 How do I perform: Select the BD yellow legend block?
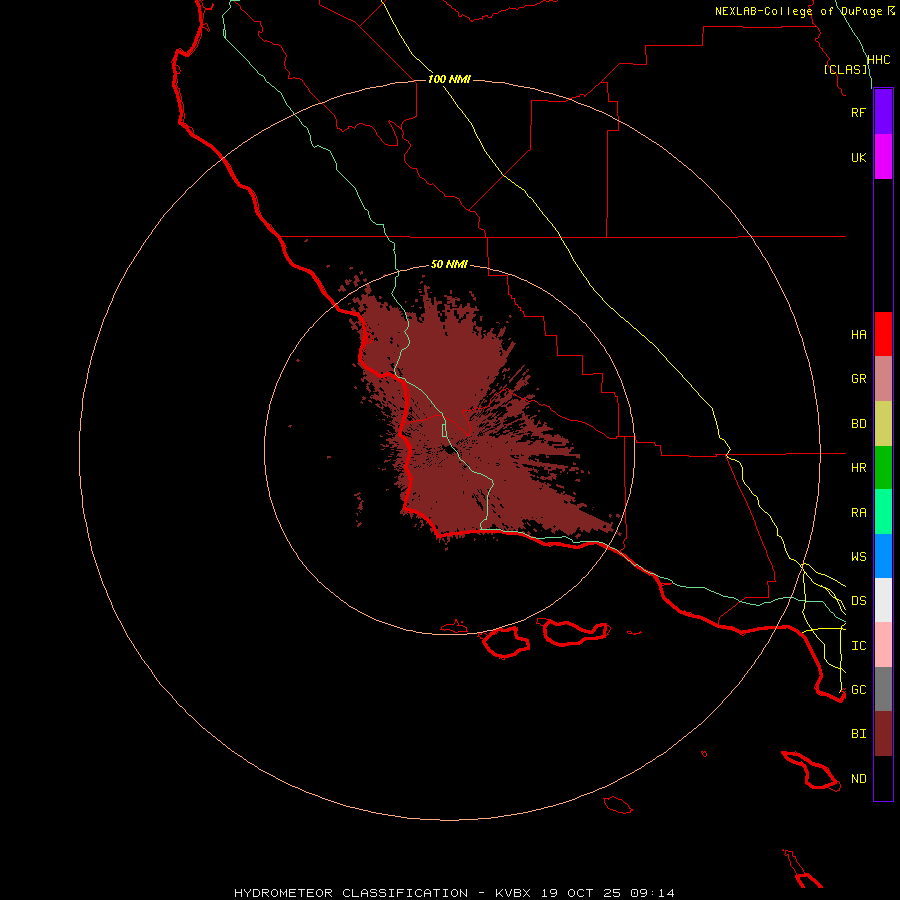click(x=883, y=424)
